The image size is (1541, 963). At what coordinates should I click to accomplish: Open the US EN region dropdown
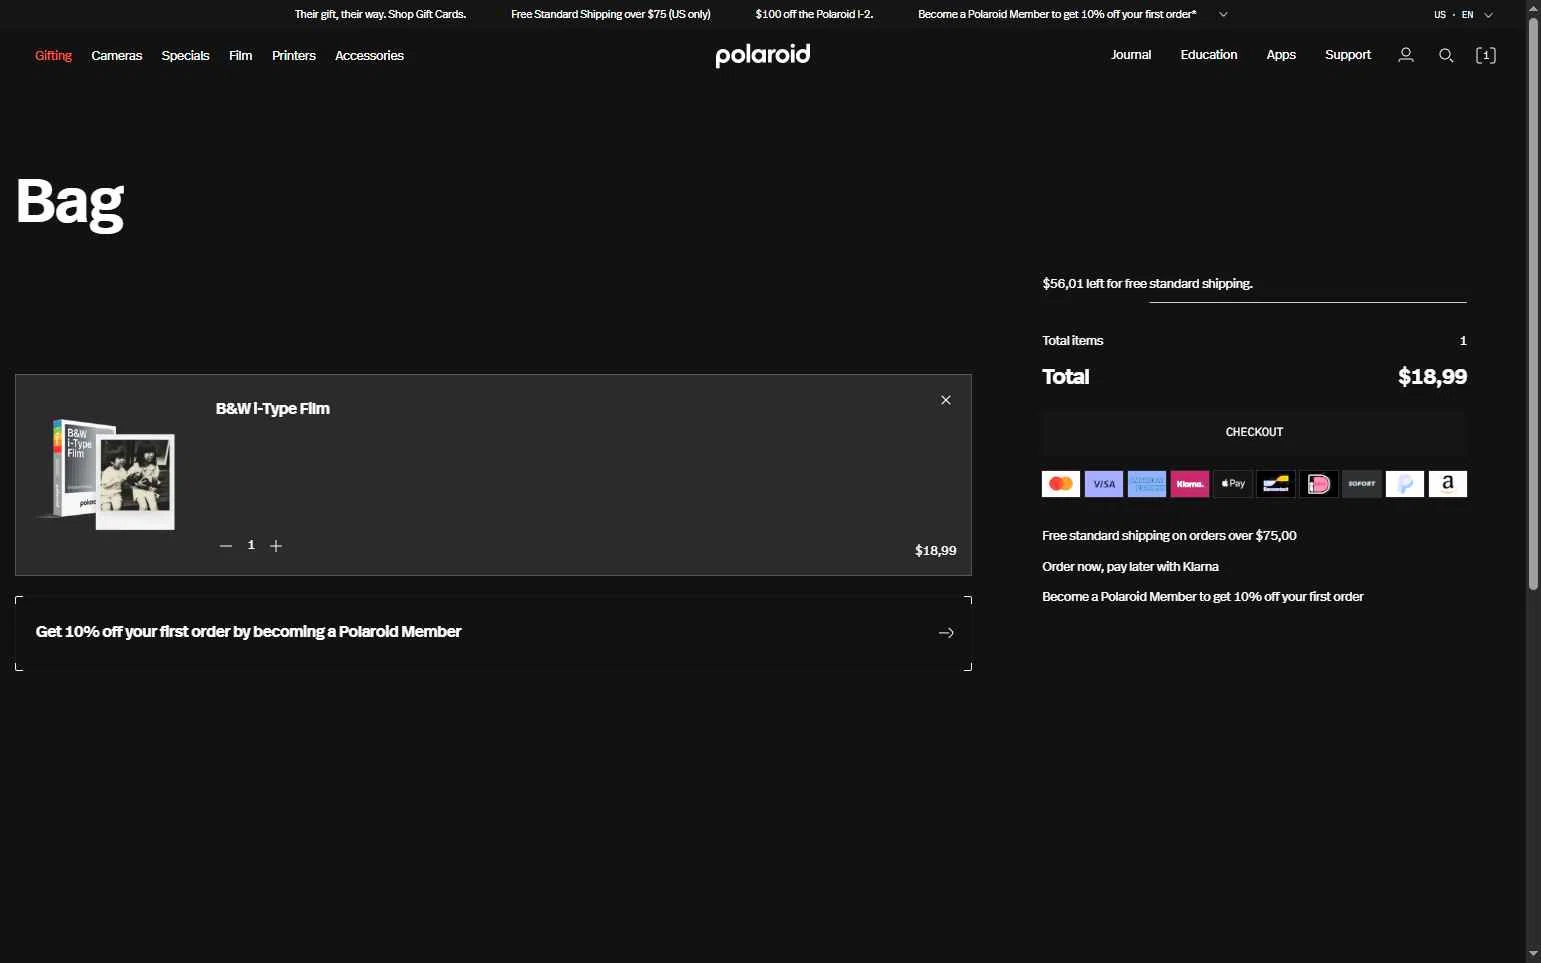click(x=1463, y=15)
